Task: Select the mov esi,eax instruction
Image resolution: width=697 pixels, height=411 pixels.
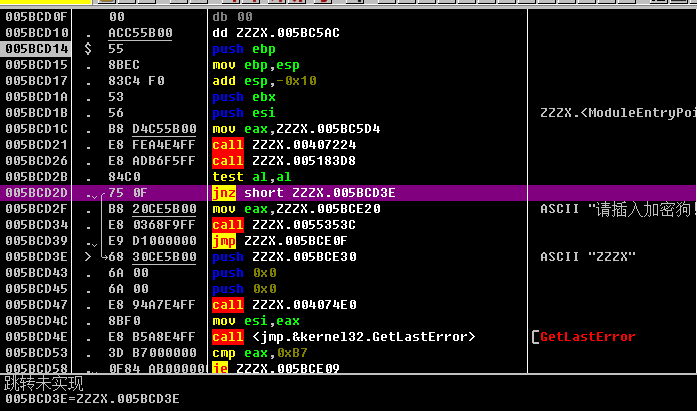Action: pos(251,321)
